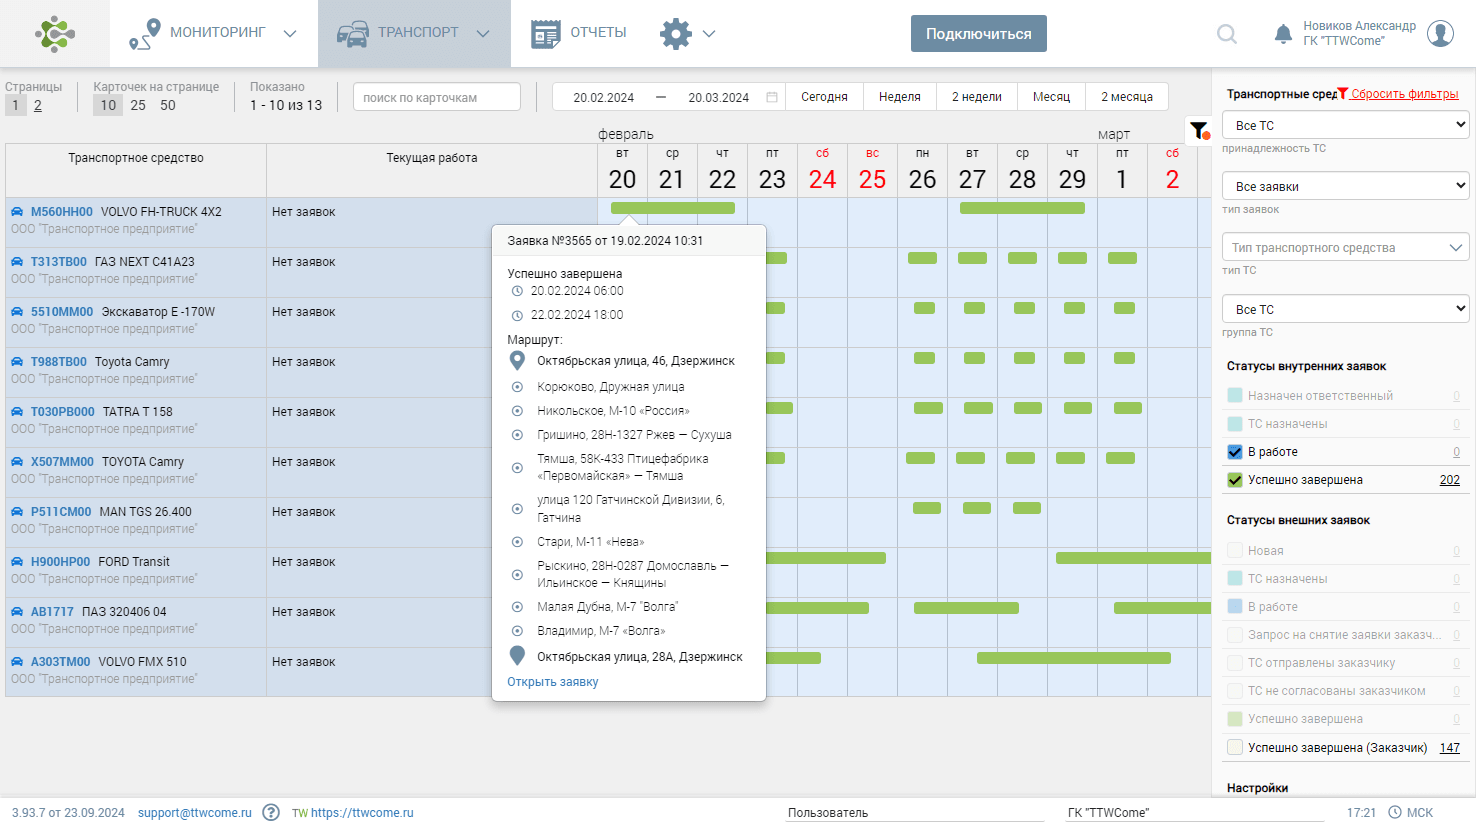Image resolution: width=1476 pixels, height=828 pixels.
Task: Click car icon of P511CM00
Action: point(17,512)
